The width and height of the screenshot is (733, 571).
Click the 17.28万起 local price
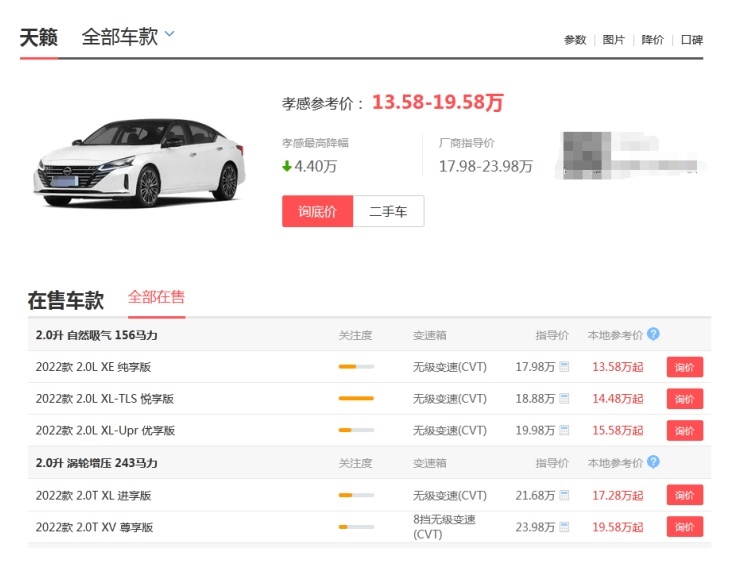pos(618,495)
